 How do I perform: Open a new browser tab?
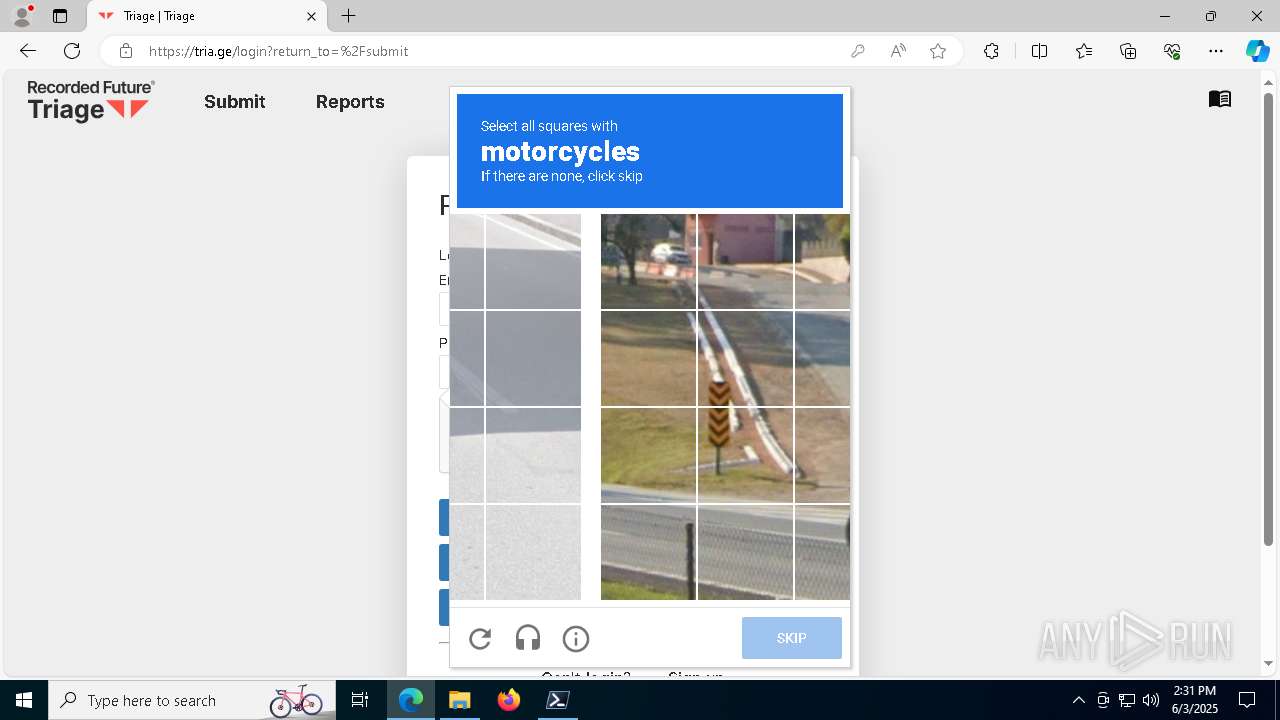tap(348, 16)
